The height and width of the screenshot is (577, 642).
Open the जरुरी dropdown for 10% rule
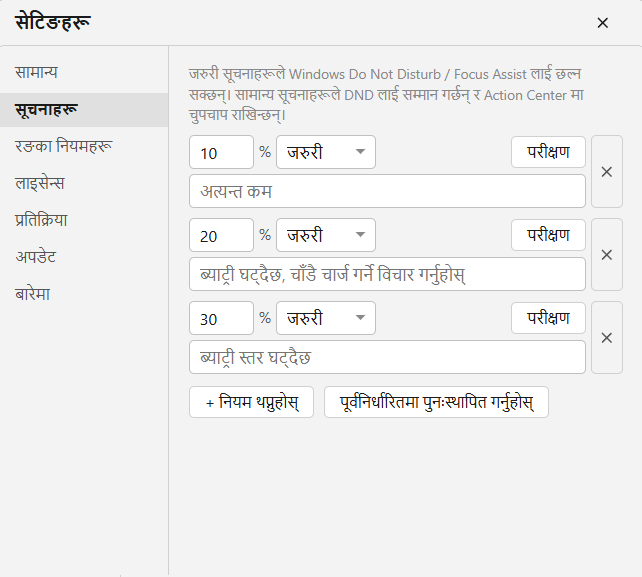(326, 152)
